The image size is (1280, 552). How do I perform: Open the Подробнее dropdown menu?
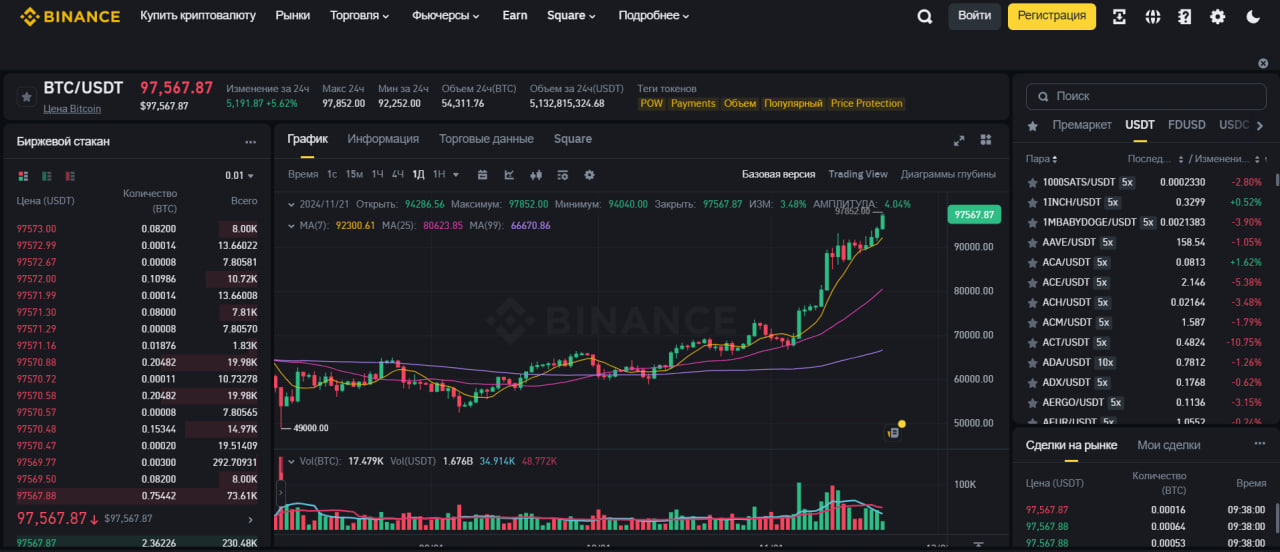pyautogui.click(x=654, y=16)
